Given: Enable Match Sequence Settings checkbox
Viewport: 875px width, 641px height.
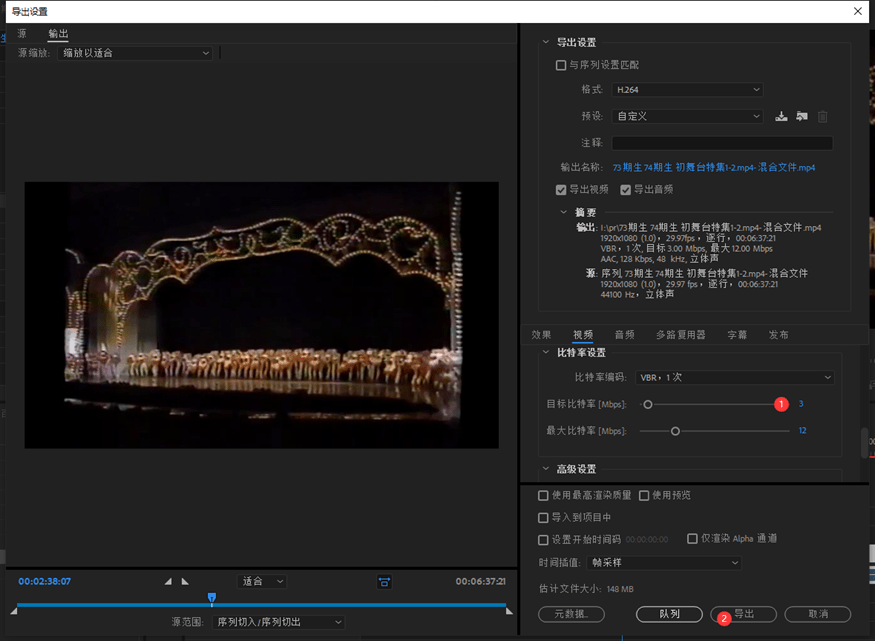Looking at the screenshot, I should (x=561, y=65).
